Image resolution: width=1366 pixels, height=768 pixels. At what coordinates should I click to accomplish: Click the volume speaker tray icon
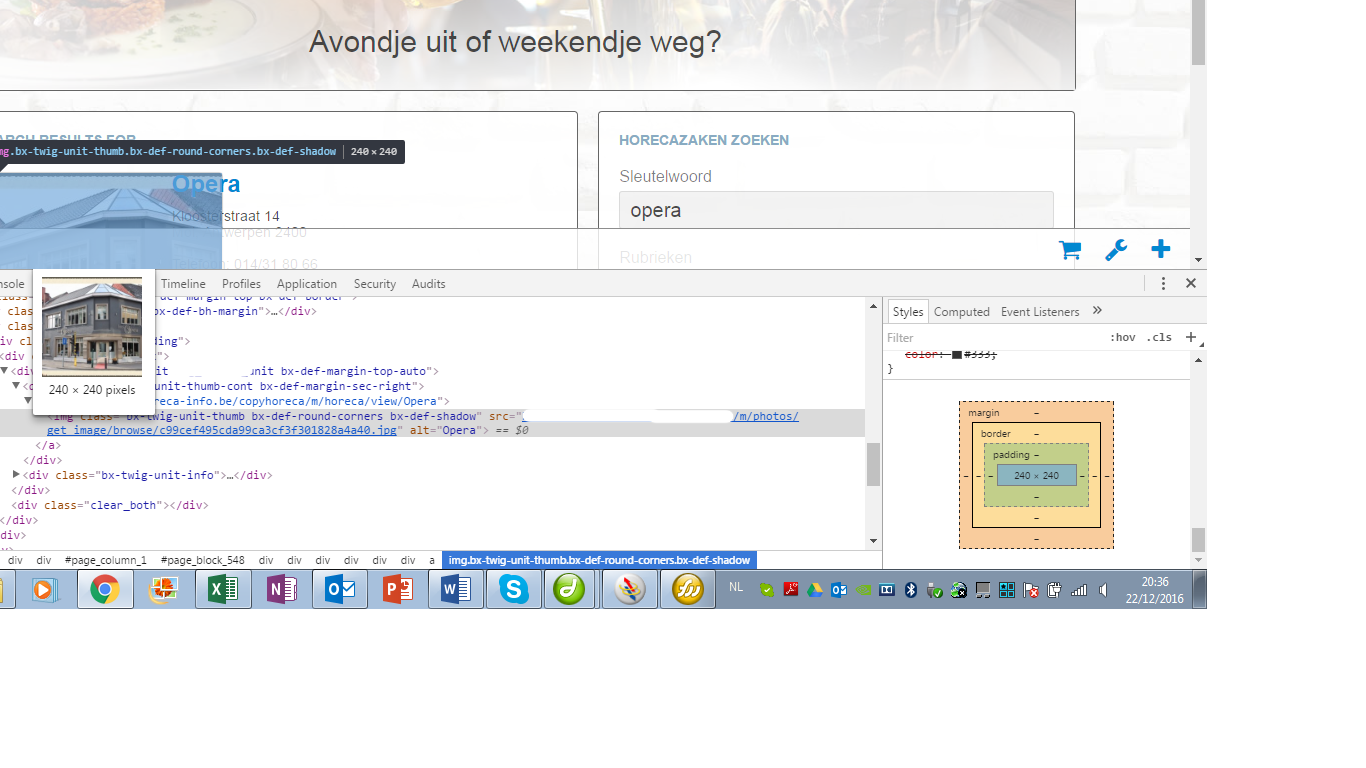[1103, 590]
